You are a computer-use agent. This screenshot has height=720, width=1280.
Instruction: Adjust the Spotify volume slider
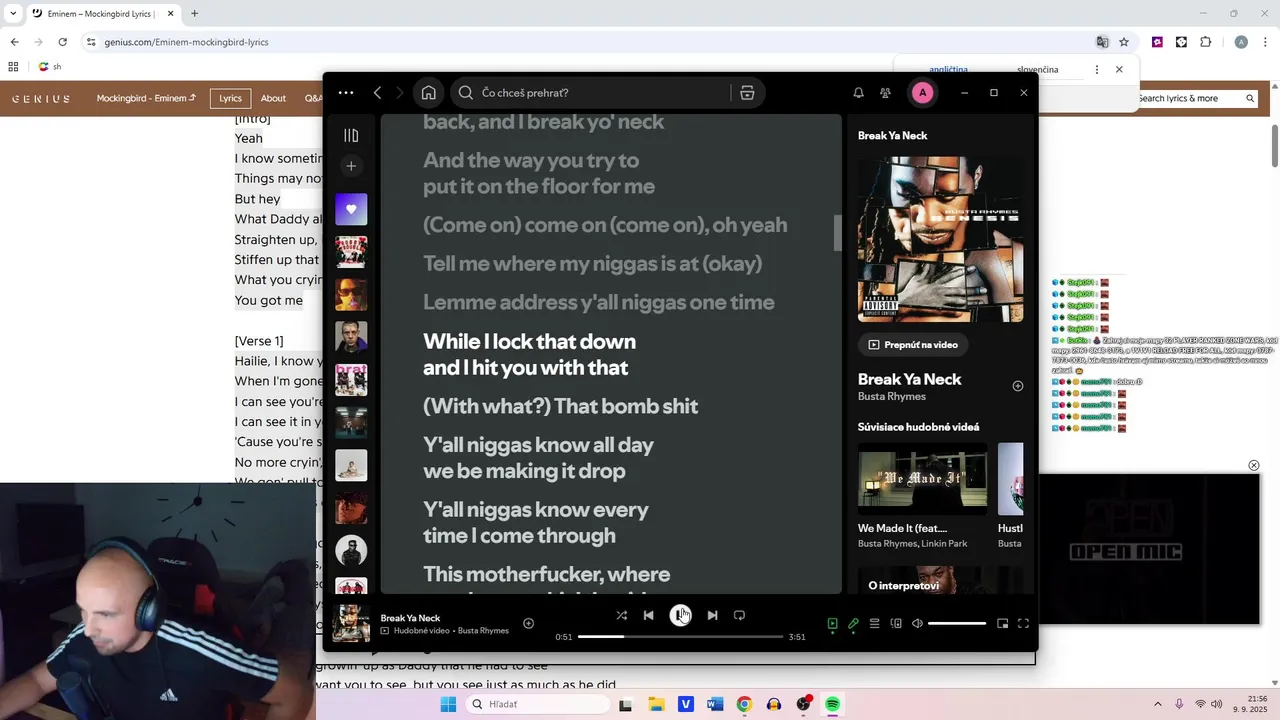(x=957, y=623)
